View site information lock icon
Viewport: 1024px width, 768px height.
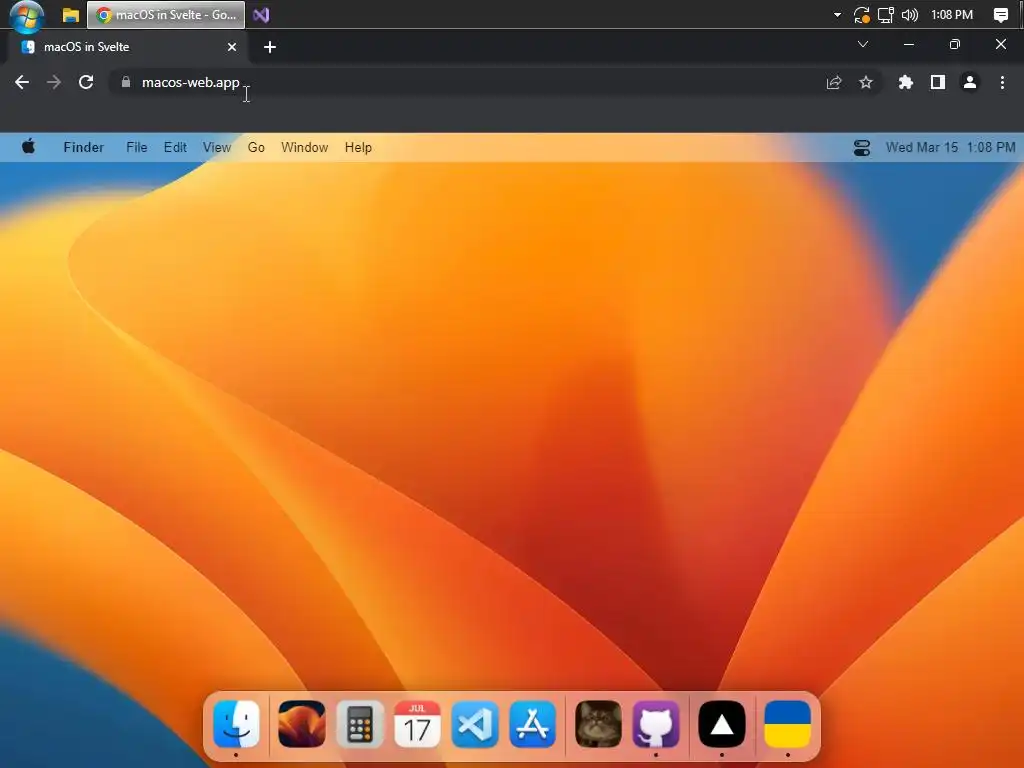tap(126, 82)
